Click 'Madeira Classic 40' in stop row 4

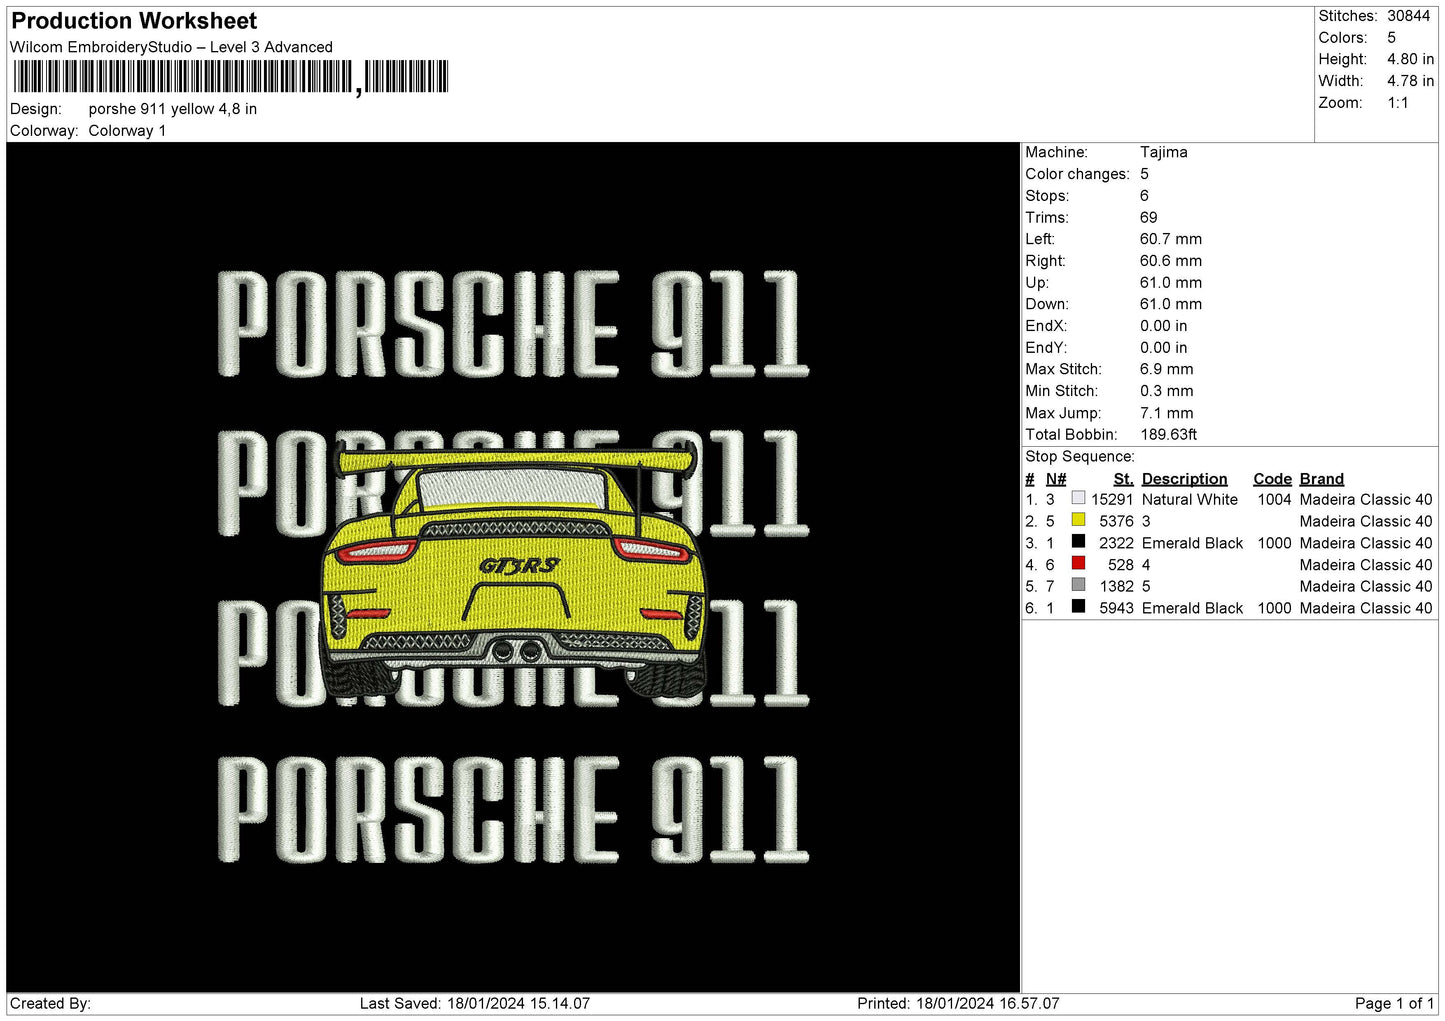[1366, 565]
